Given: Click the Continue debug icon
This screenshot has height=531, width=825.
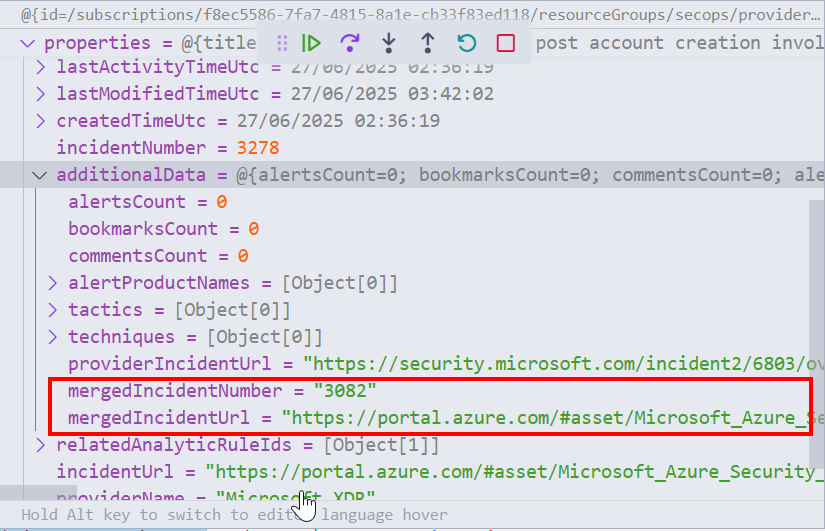Looking at the screenshot, I should pos(312,43).
